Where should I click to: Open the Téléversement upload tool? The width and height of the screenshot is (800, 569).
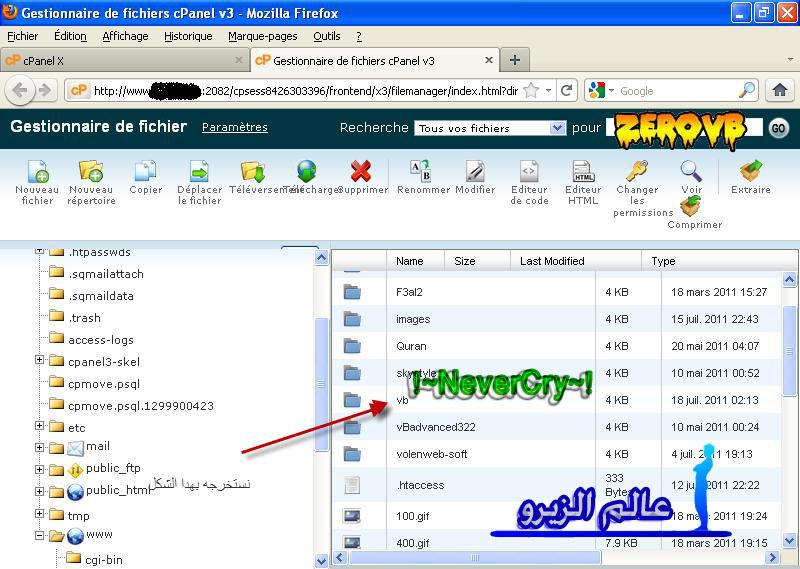pos(253,171)
